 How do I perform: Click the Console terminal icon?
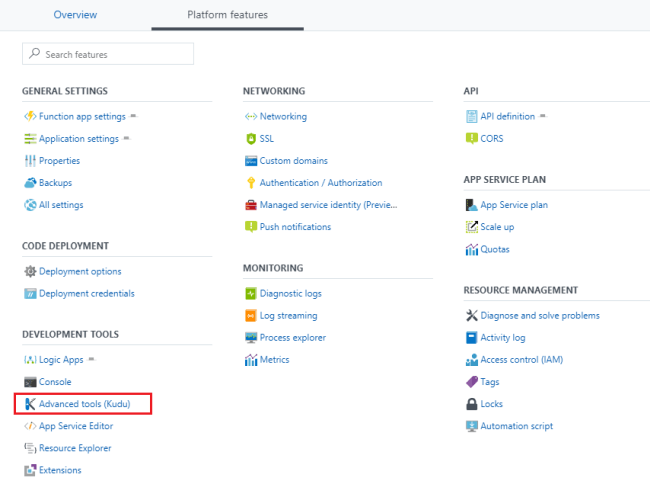pyautogui.click(x=30, y=382)
